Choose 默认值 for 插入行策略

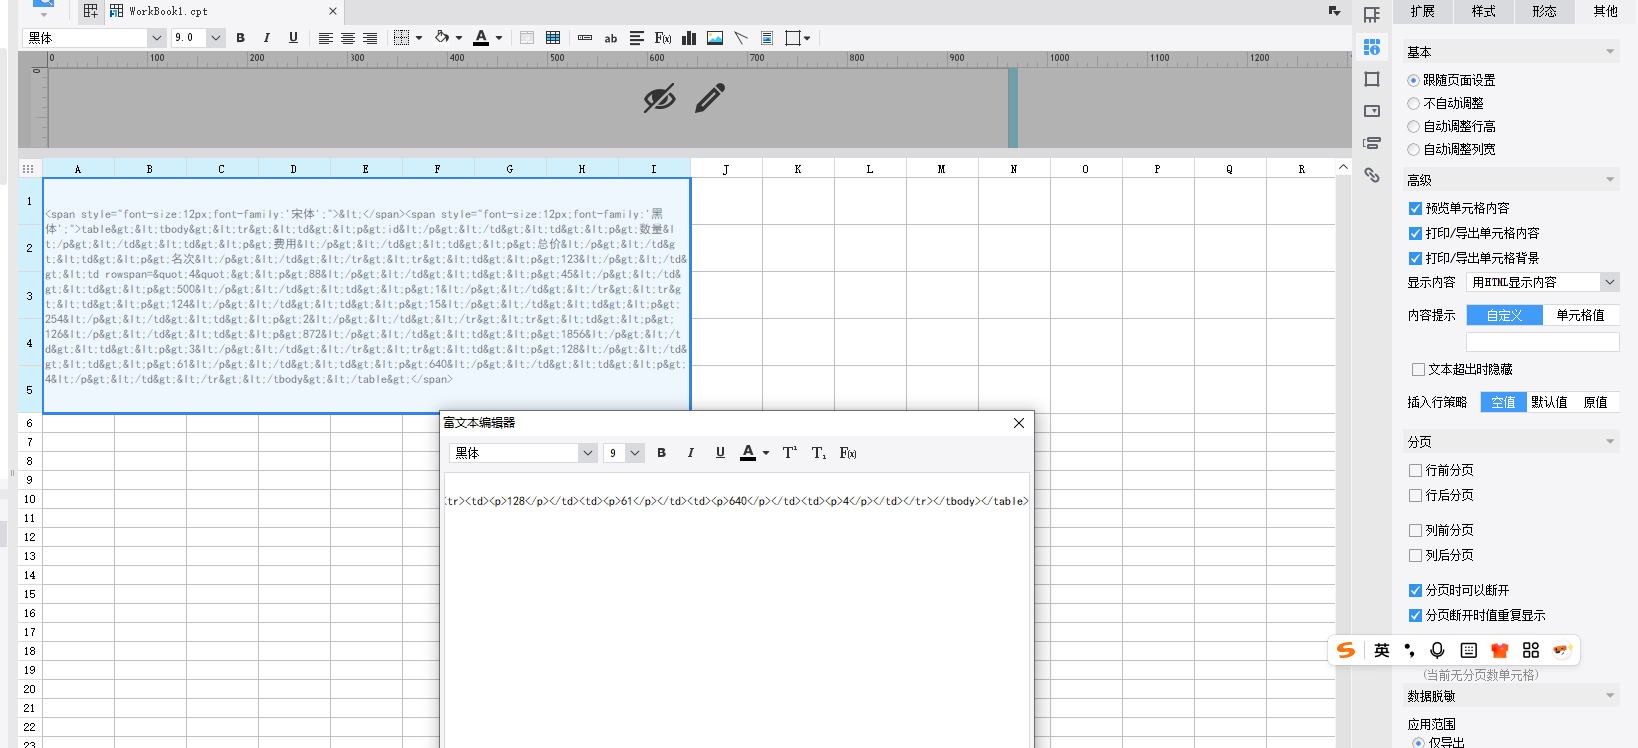[1548, 403]
